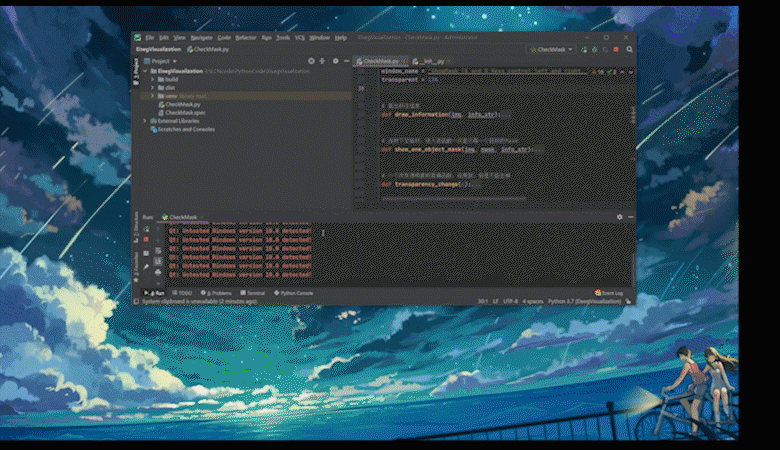
Task: Print console output with the printer icon
Action: (158, 272)
